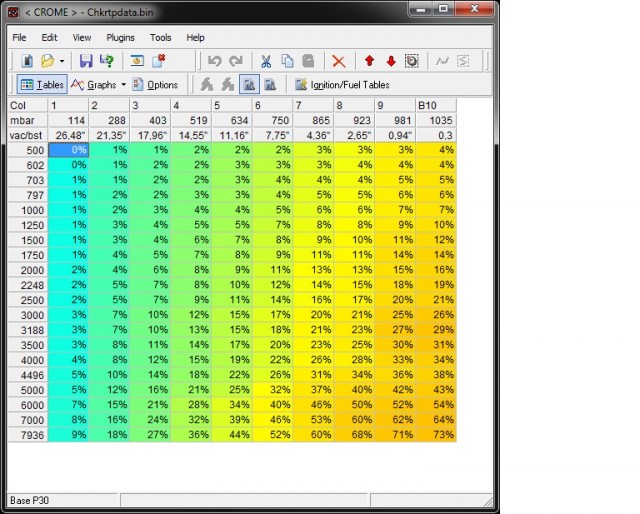Open Ignition/Fuel Tables selector
Image resolution: width=640 pixels, height=514 pixels.
point(342,85)
